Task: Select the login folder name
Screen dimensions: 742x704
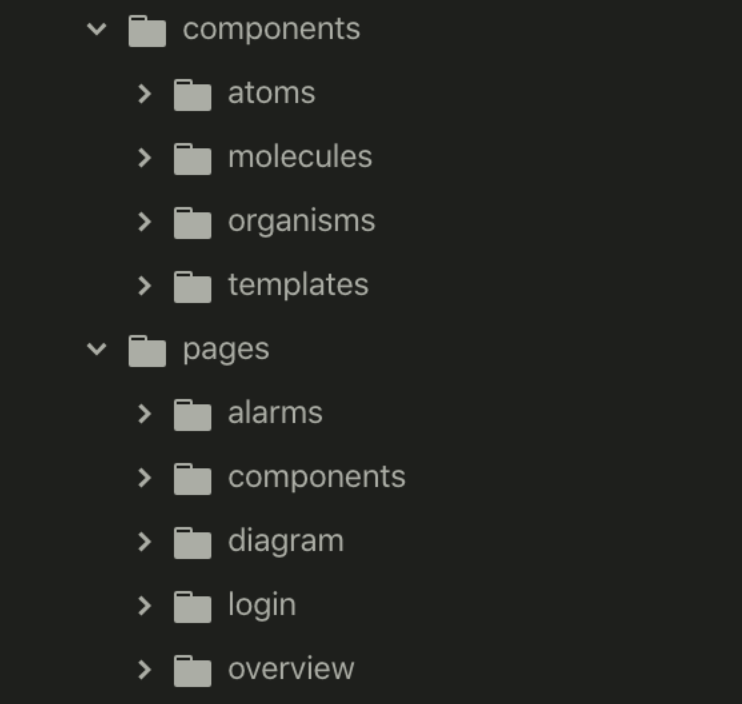Action: tap(261, 605)
